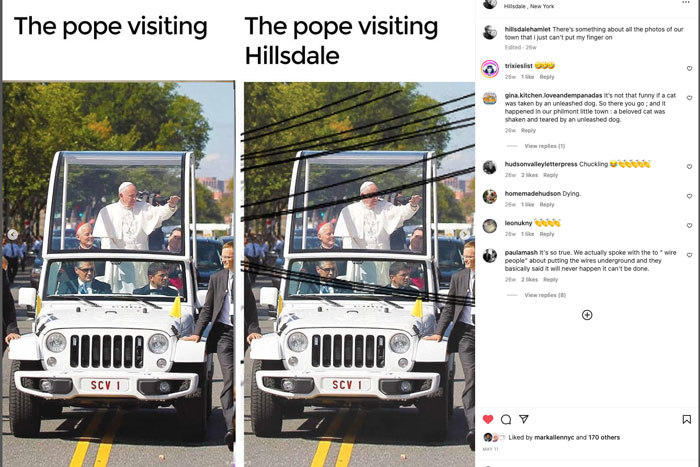Screen dimensions: 700x467
Task: Expand View replies (1) under gina.kitchen comment
Action: pos(545,146)
